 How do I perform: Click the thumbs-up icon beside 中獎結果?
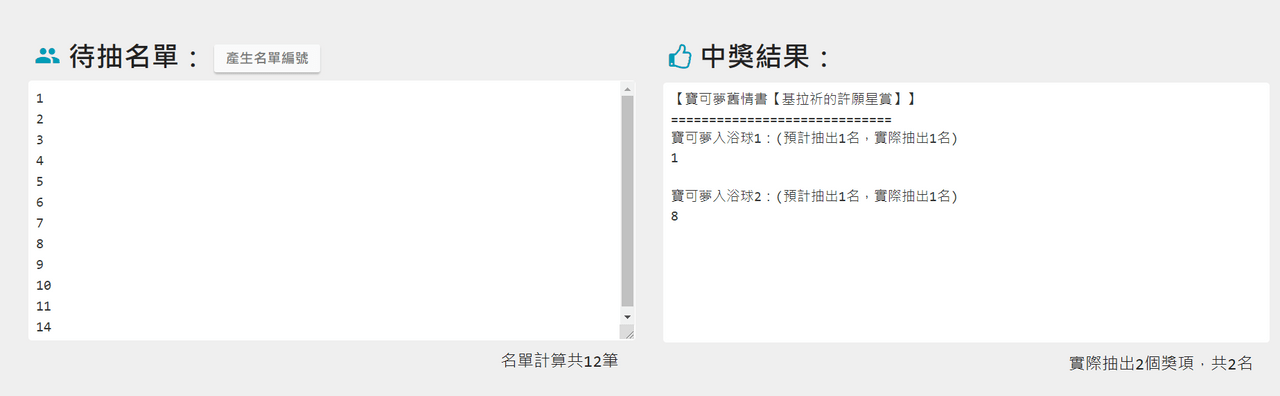point(680,57)
